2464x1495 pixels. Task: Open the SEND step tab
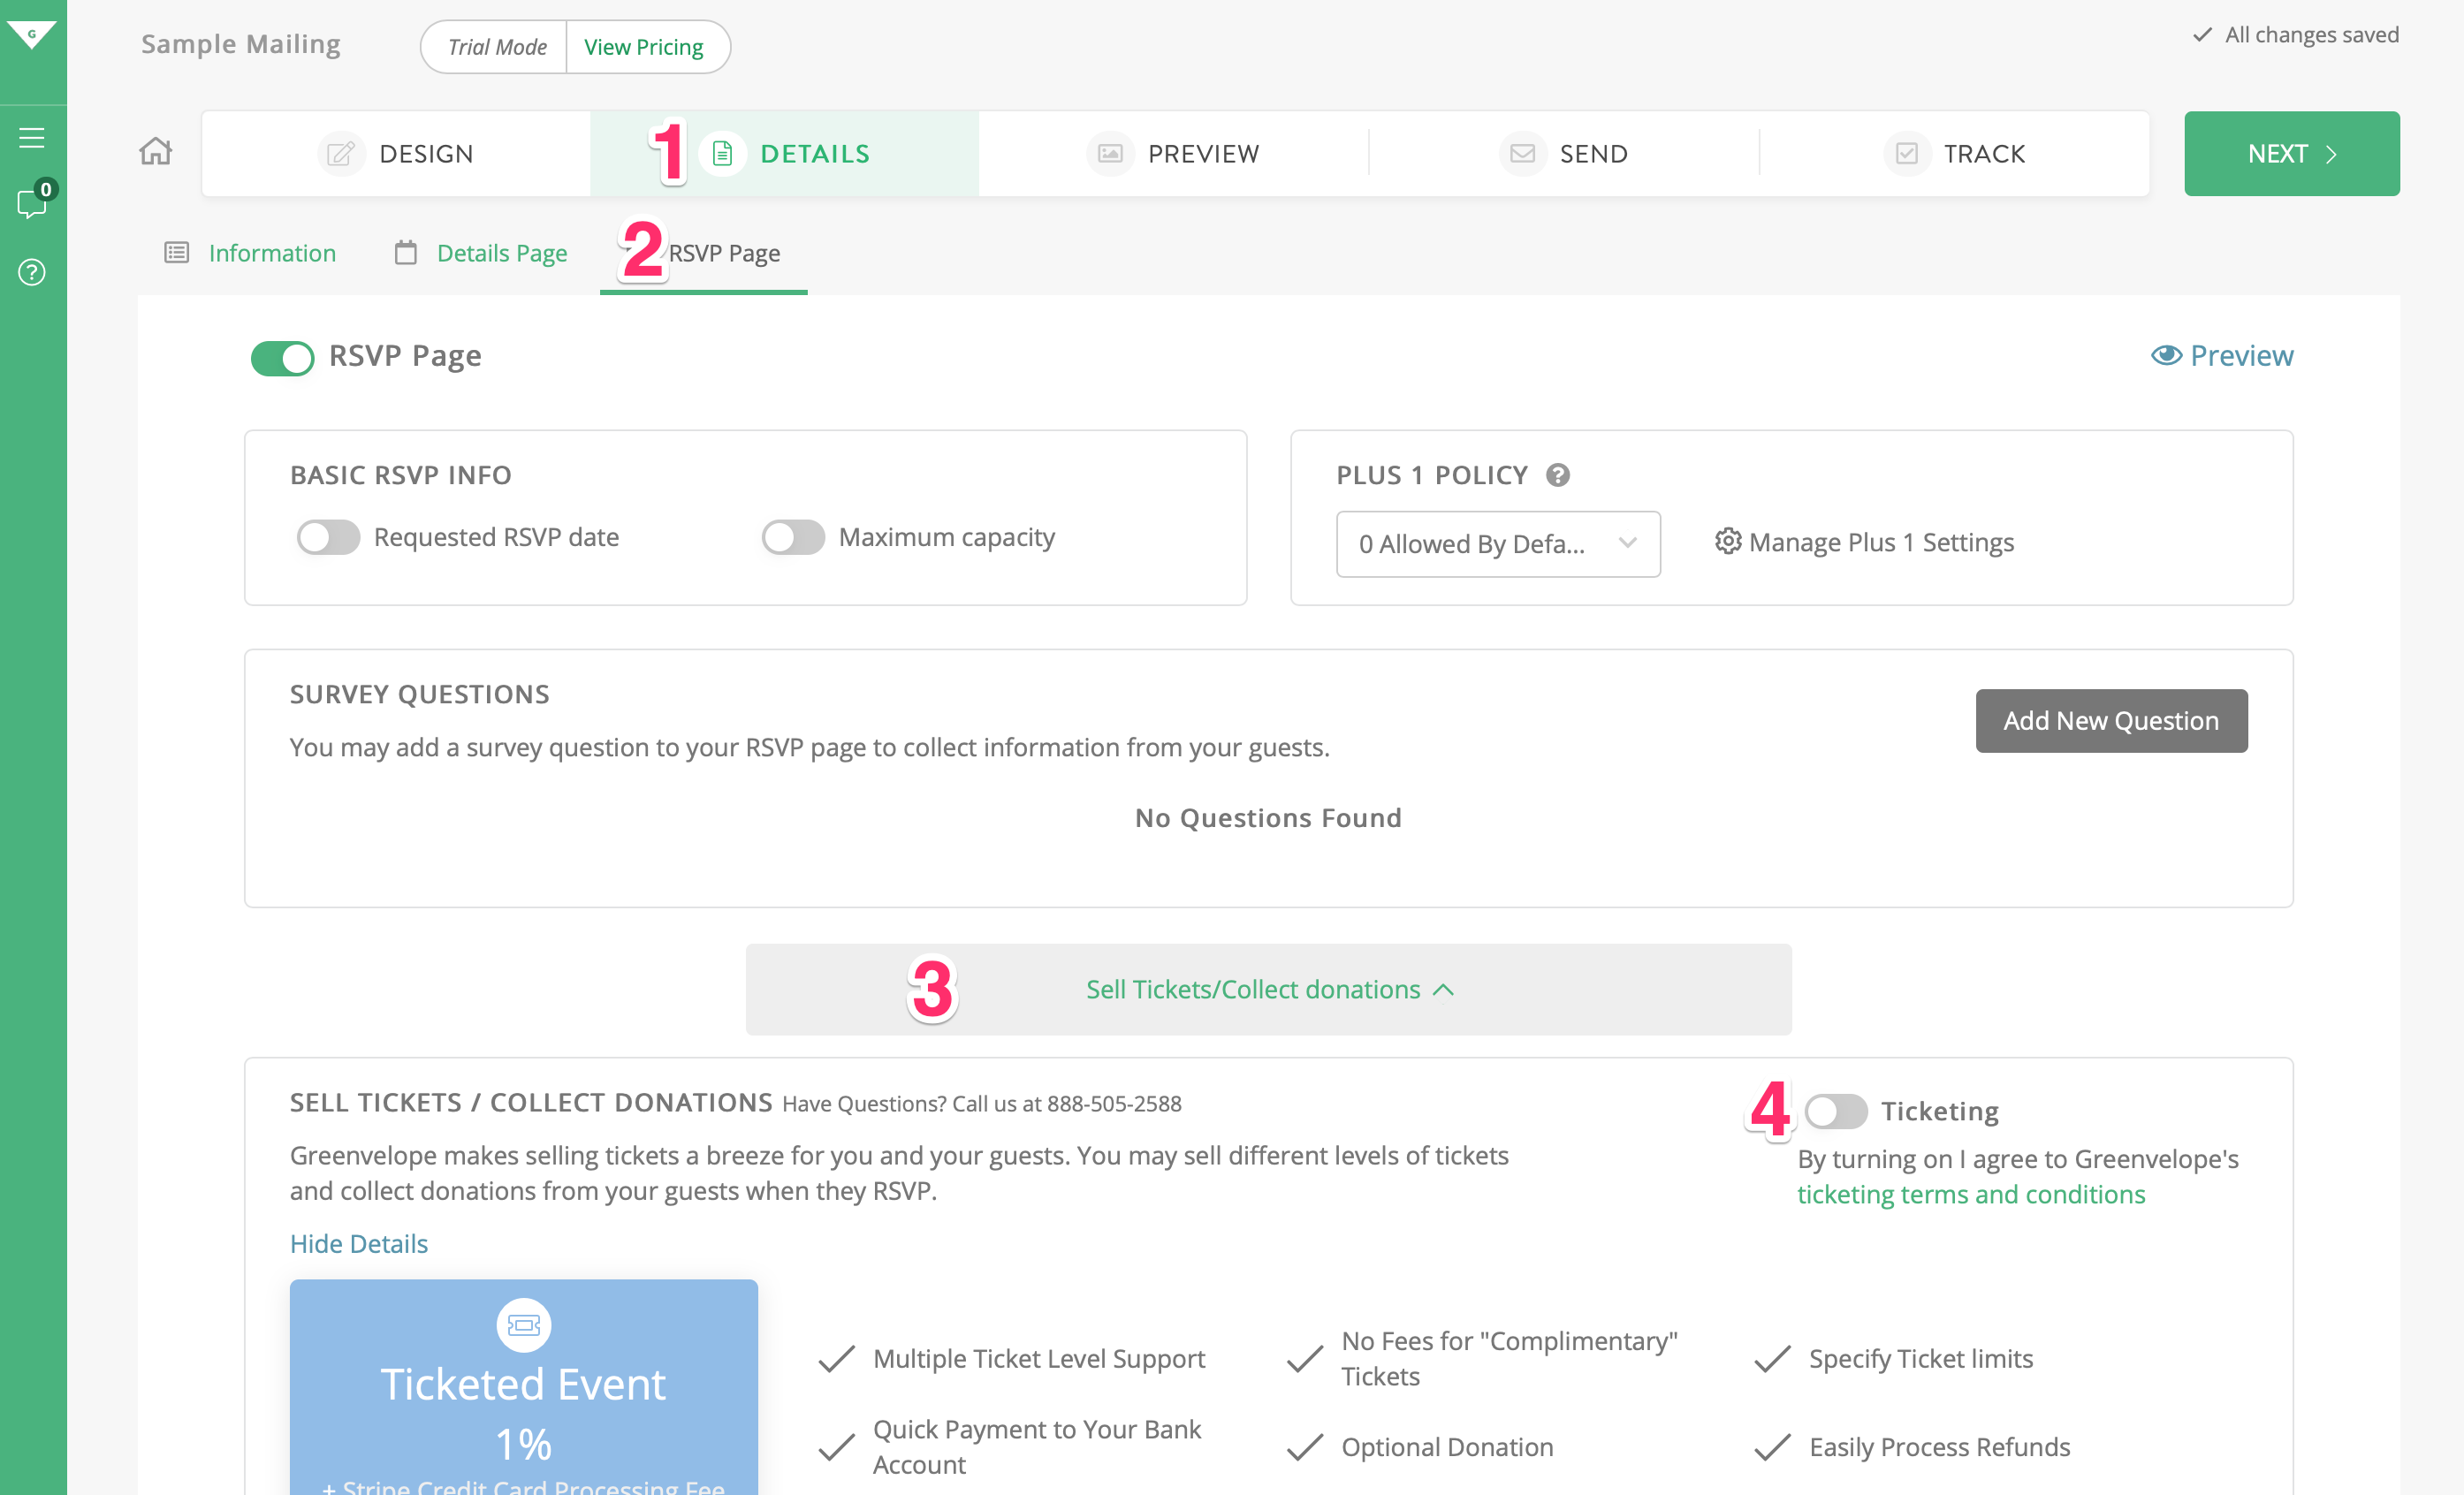[x=1563, y=154]
